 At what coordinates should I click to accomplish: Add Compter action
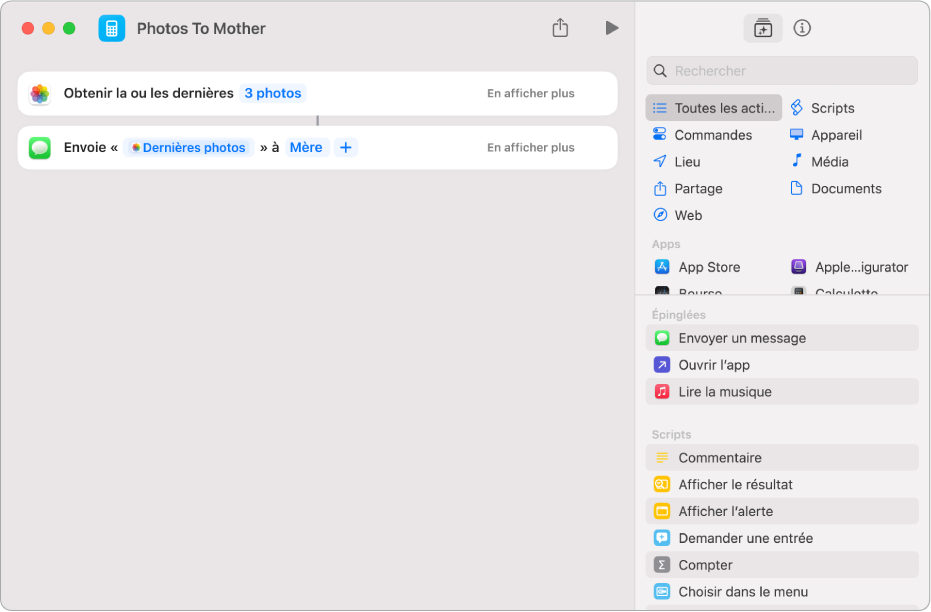pos(782,565)
